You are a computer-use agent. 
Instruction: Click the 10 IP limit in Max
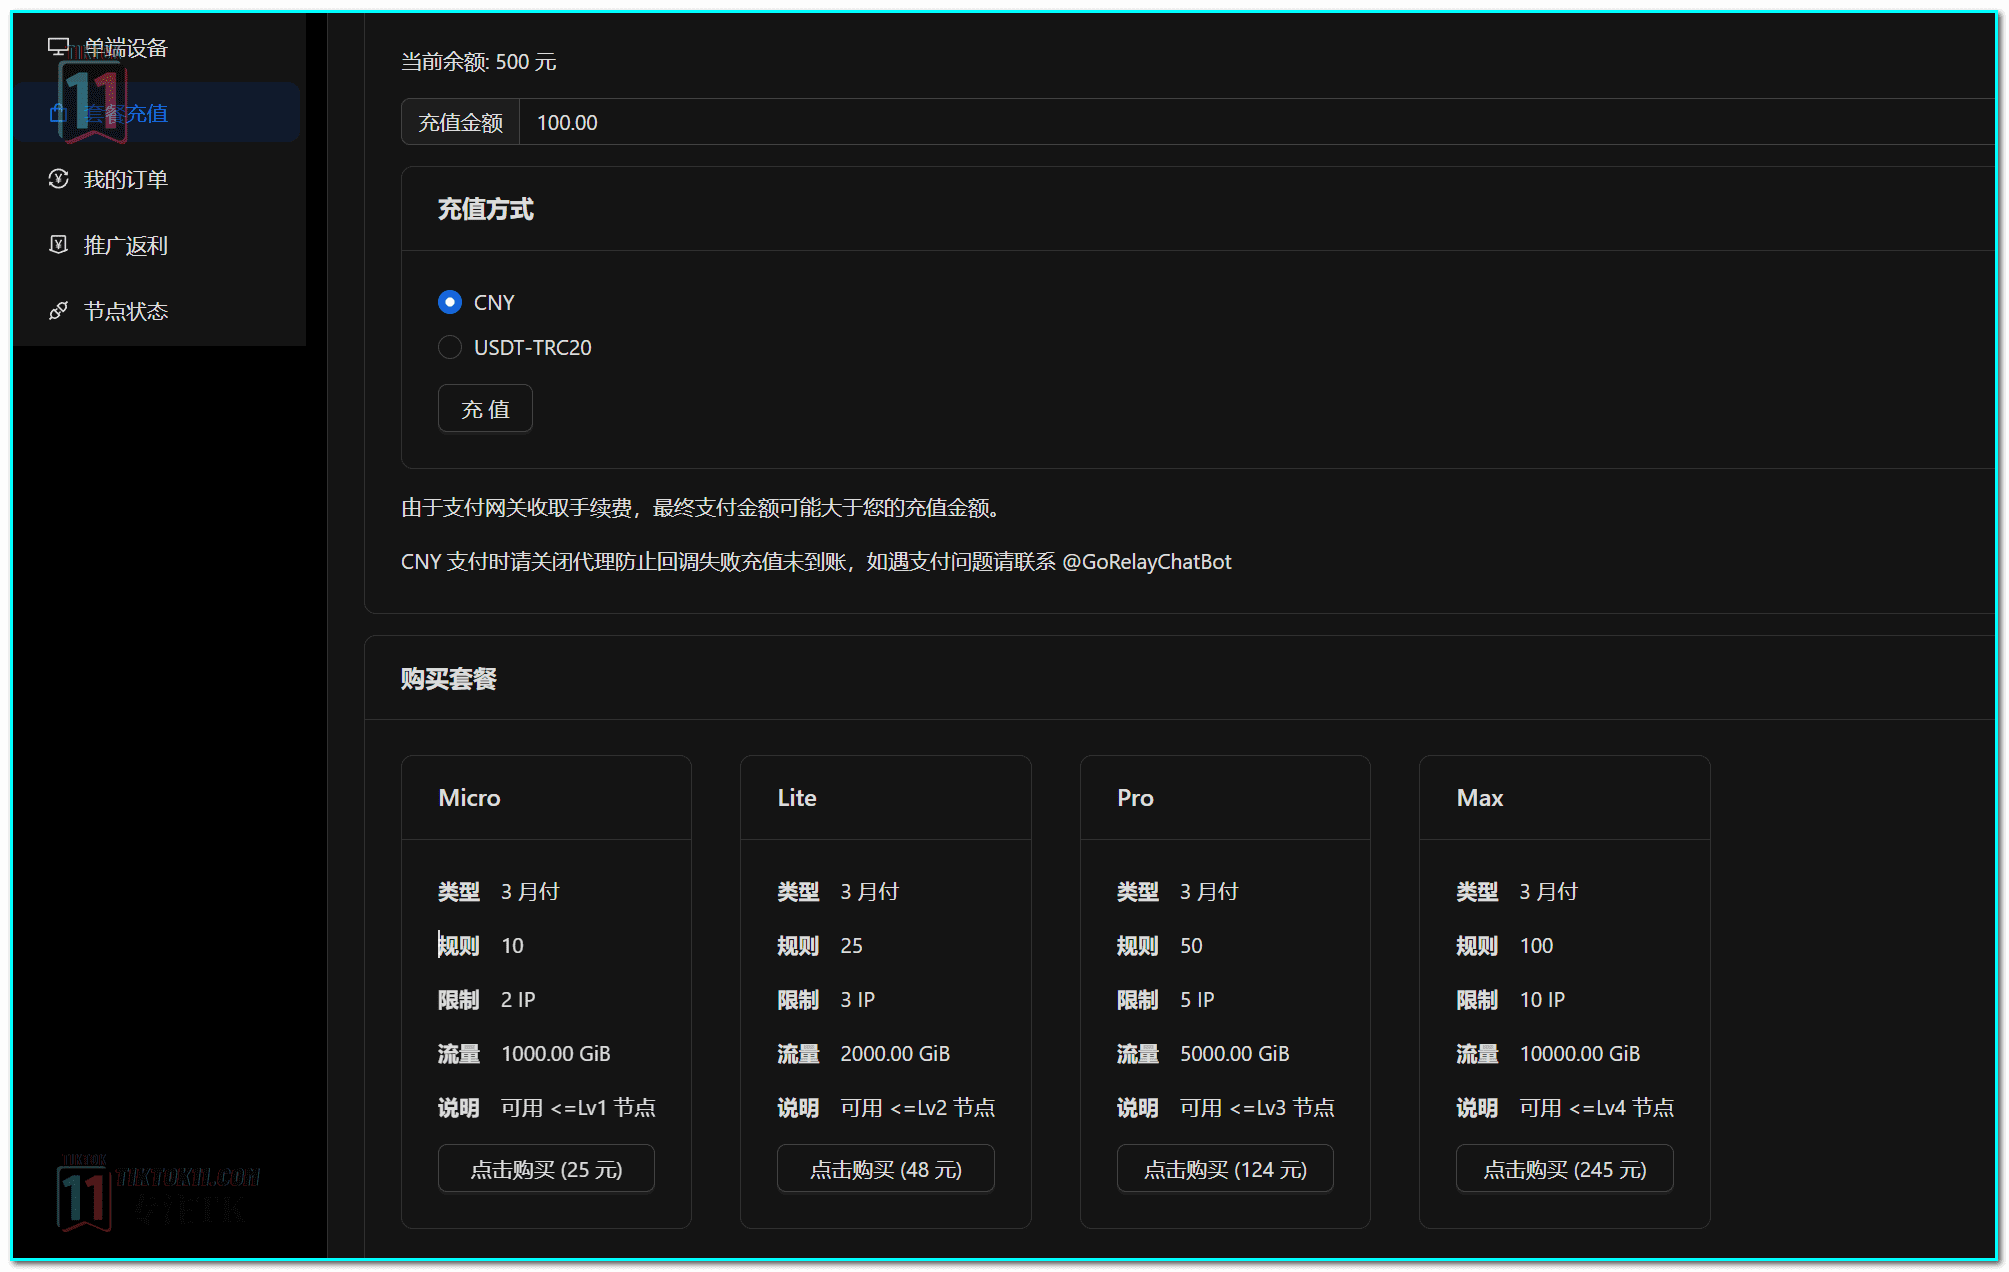point(1542,1000)
